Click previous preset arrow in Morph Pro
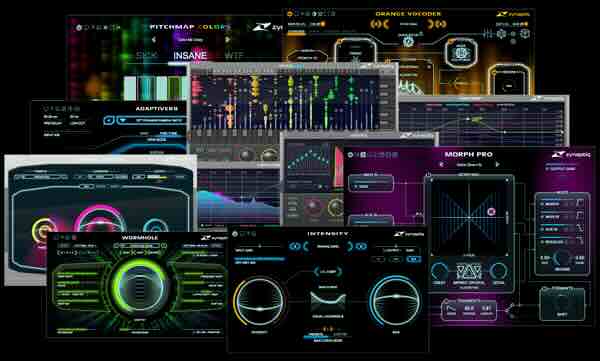Screen dimensions: 600x361 (x=442, y=165)
